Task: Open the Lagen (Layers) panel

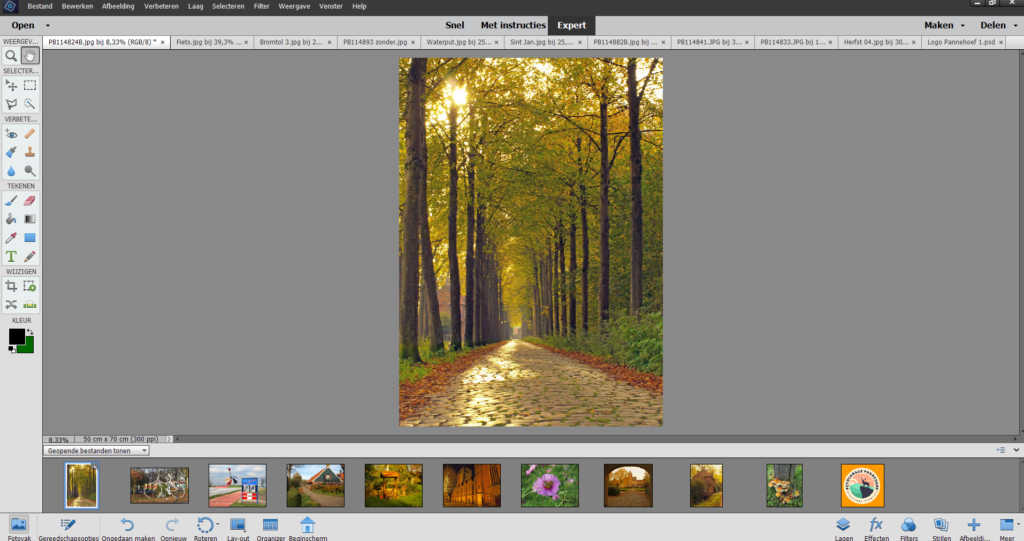Action: click(x=843, y=527)
